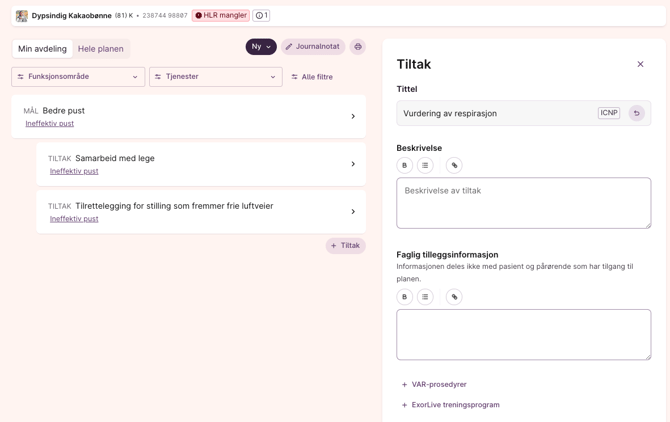Open the Funksjonsområde filter dropdown
This screenshot has width=670, height=422.
pyautogui.click(x=78, y=77)
